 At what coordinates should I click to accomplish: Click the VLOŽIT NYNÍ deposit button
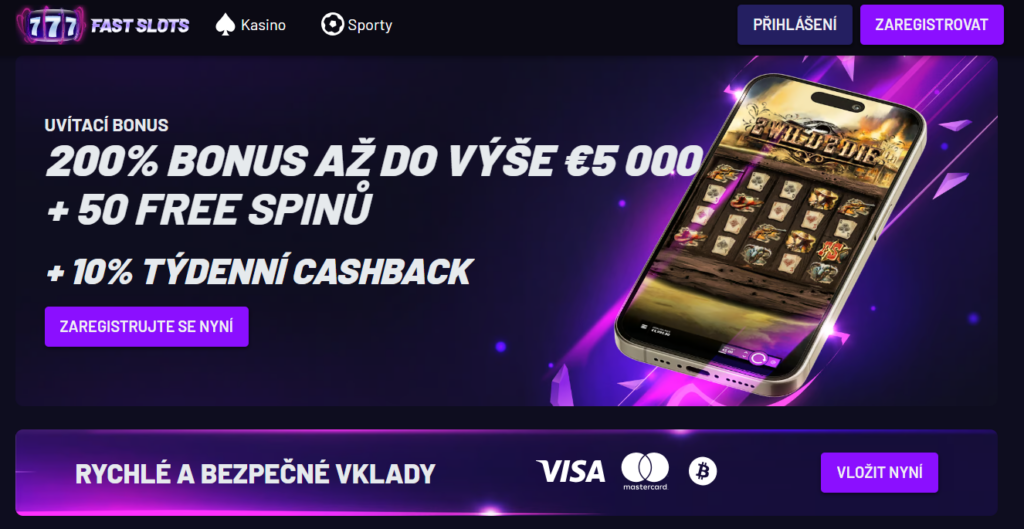tap(879, 472)
